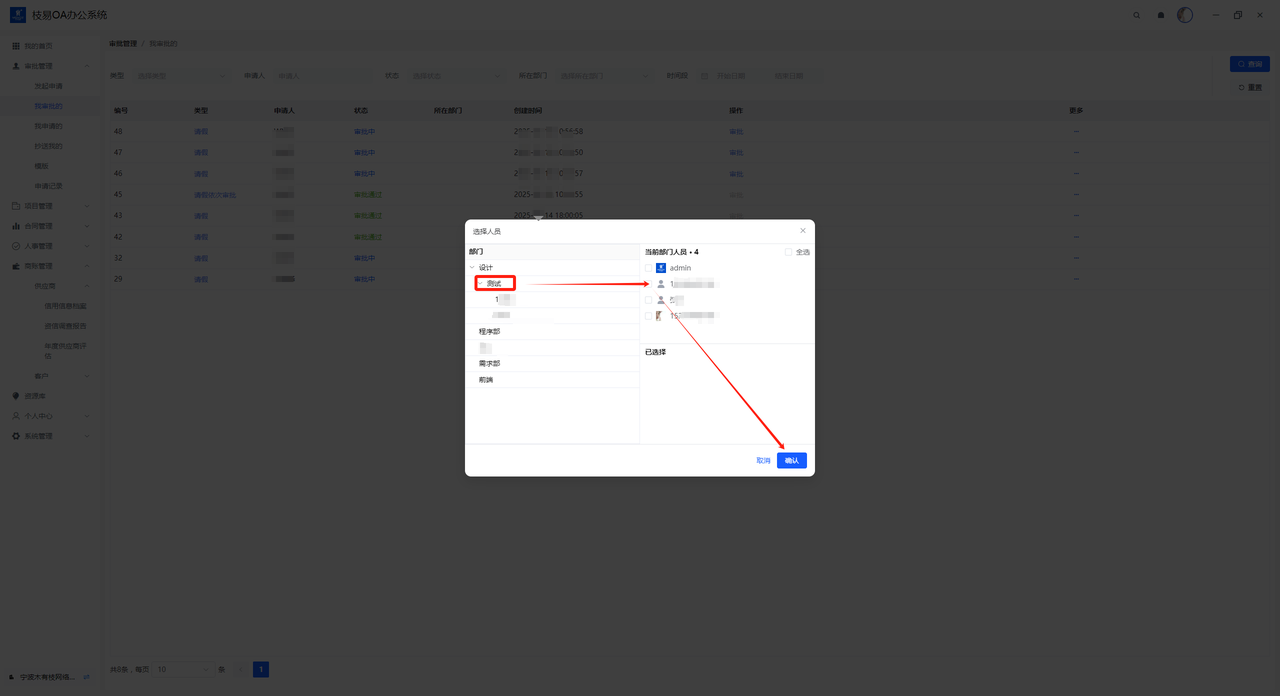Check the box next to admin
The image size is (1280, 696).
click(x=648, y=268)
